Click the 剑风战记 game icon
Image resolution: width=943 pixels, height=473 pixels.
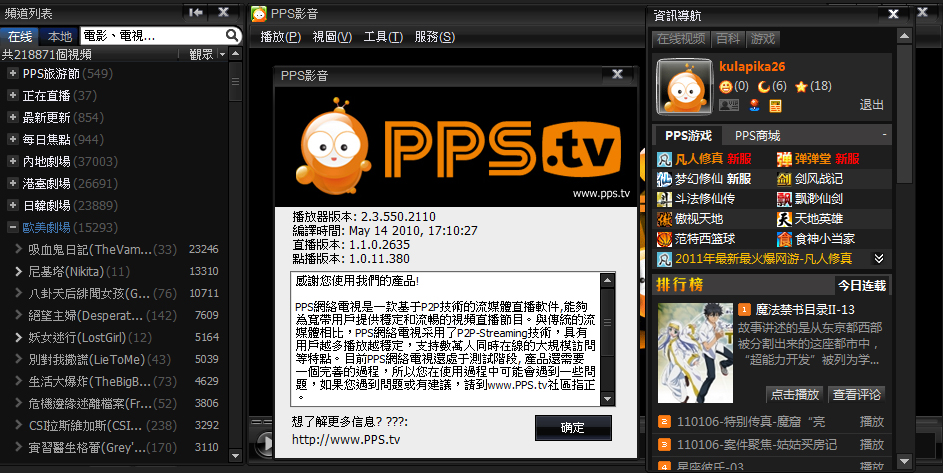784,179
